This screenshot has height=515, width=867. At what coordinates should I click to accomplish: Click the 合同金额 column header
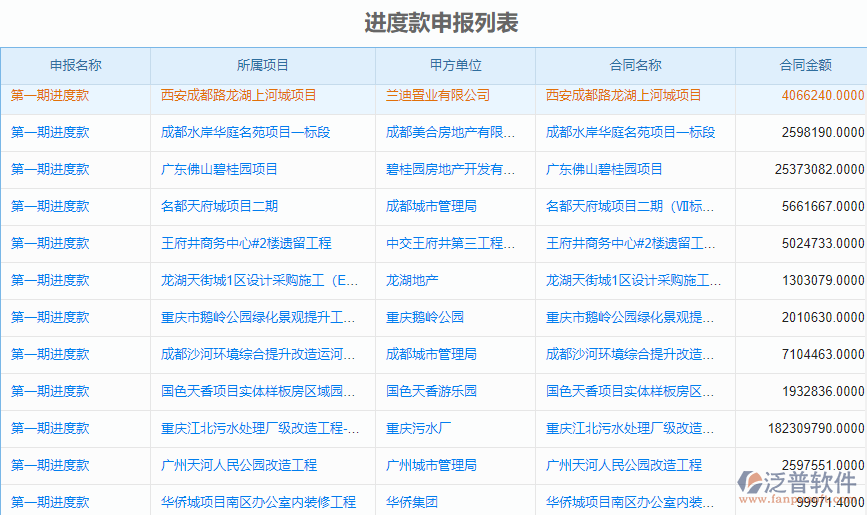click(805, 65)
